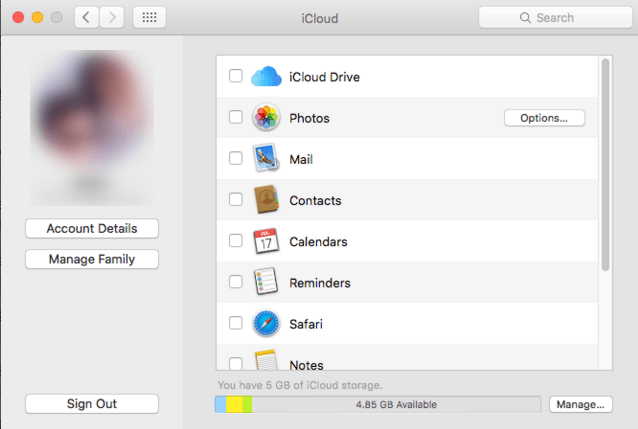
Task: Click the services list vertical scrollbar
Action: click(x=605, y=164)
